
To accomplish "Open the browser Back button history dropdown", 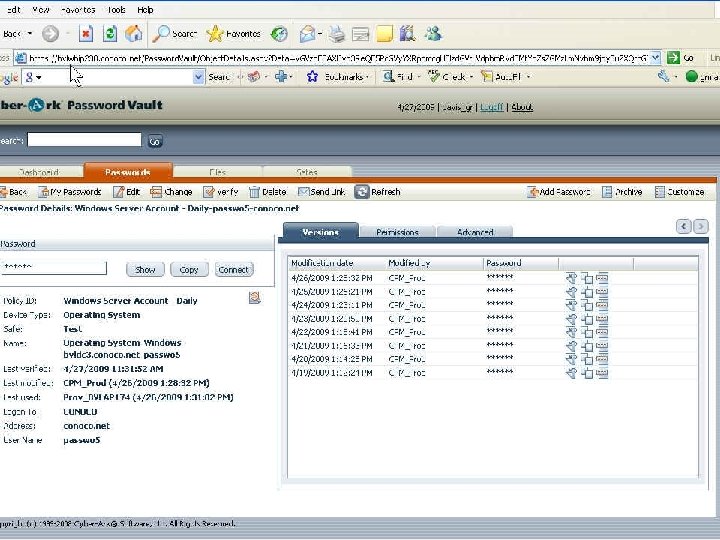I will (30, 34).
